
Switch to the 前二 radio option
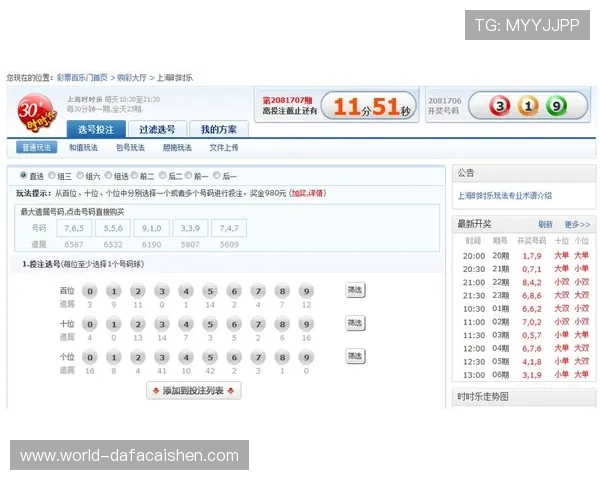tap(134, 175)
